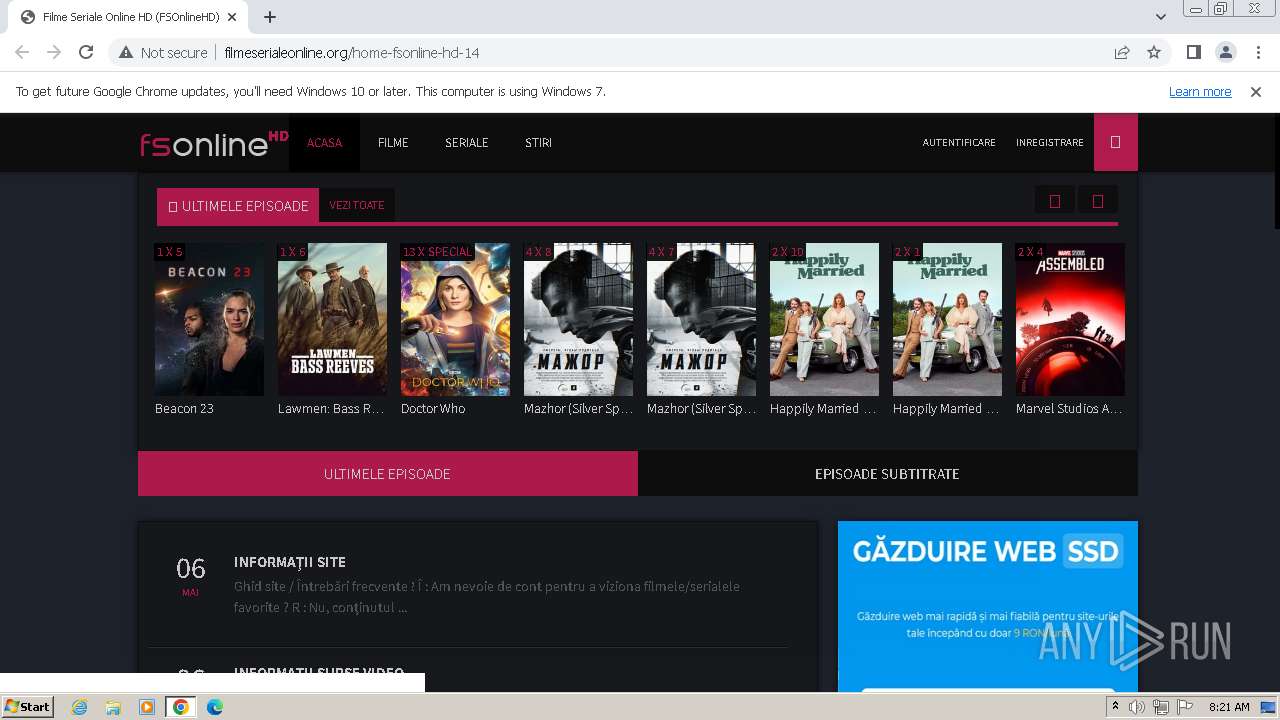Click the ULTIMELE EPISOADE section header

tap(238, 205)
